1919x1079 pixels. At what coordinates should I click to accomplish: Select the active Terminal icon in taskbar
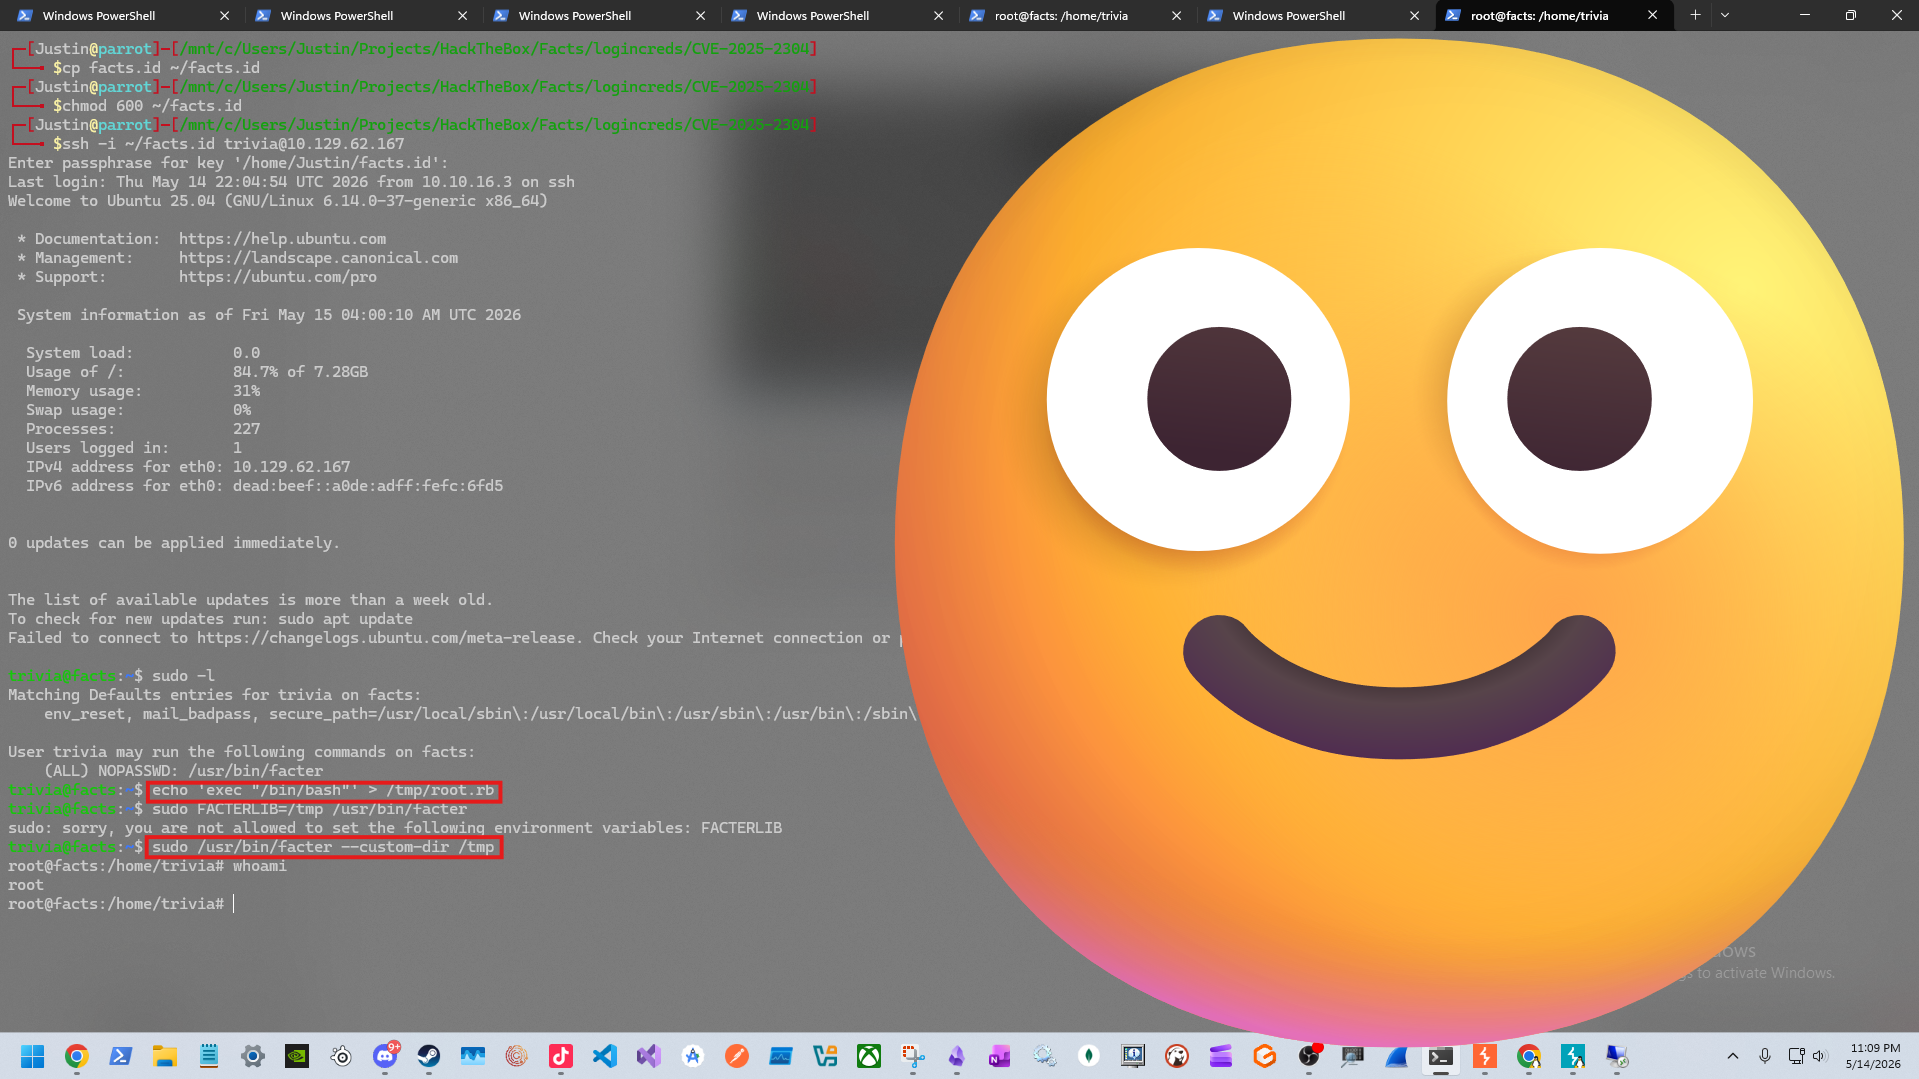pyautogui.click(x=1441, y=1056)
